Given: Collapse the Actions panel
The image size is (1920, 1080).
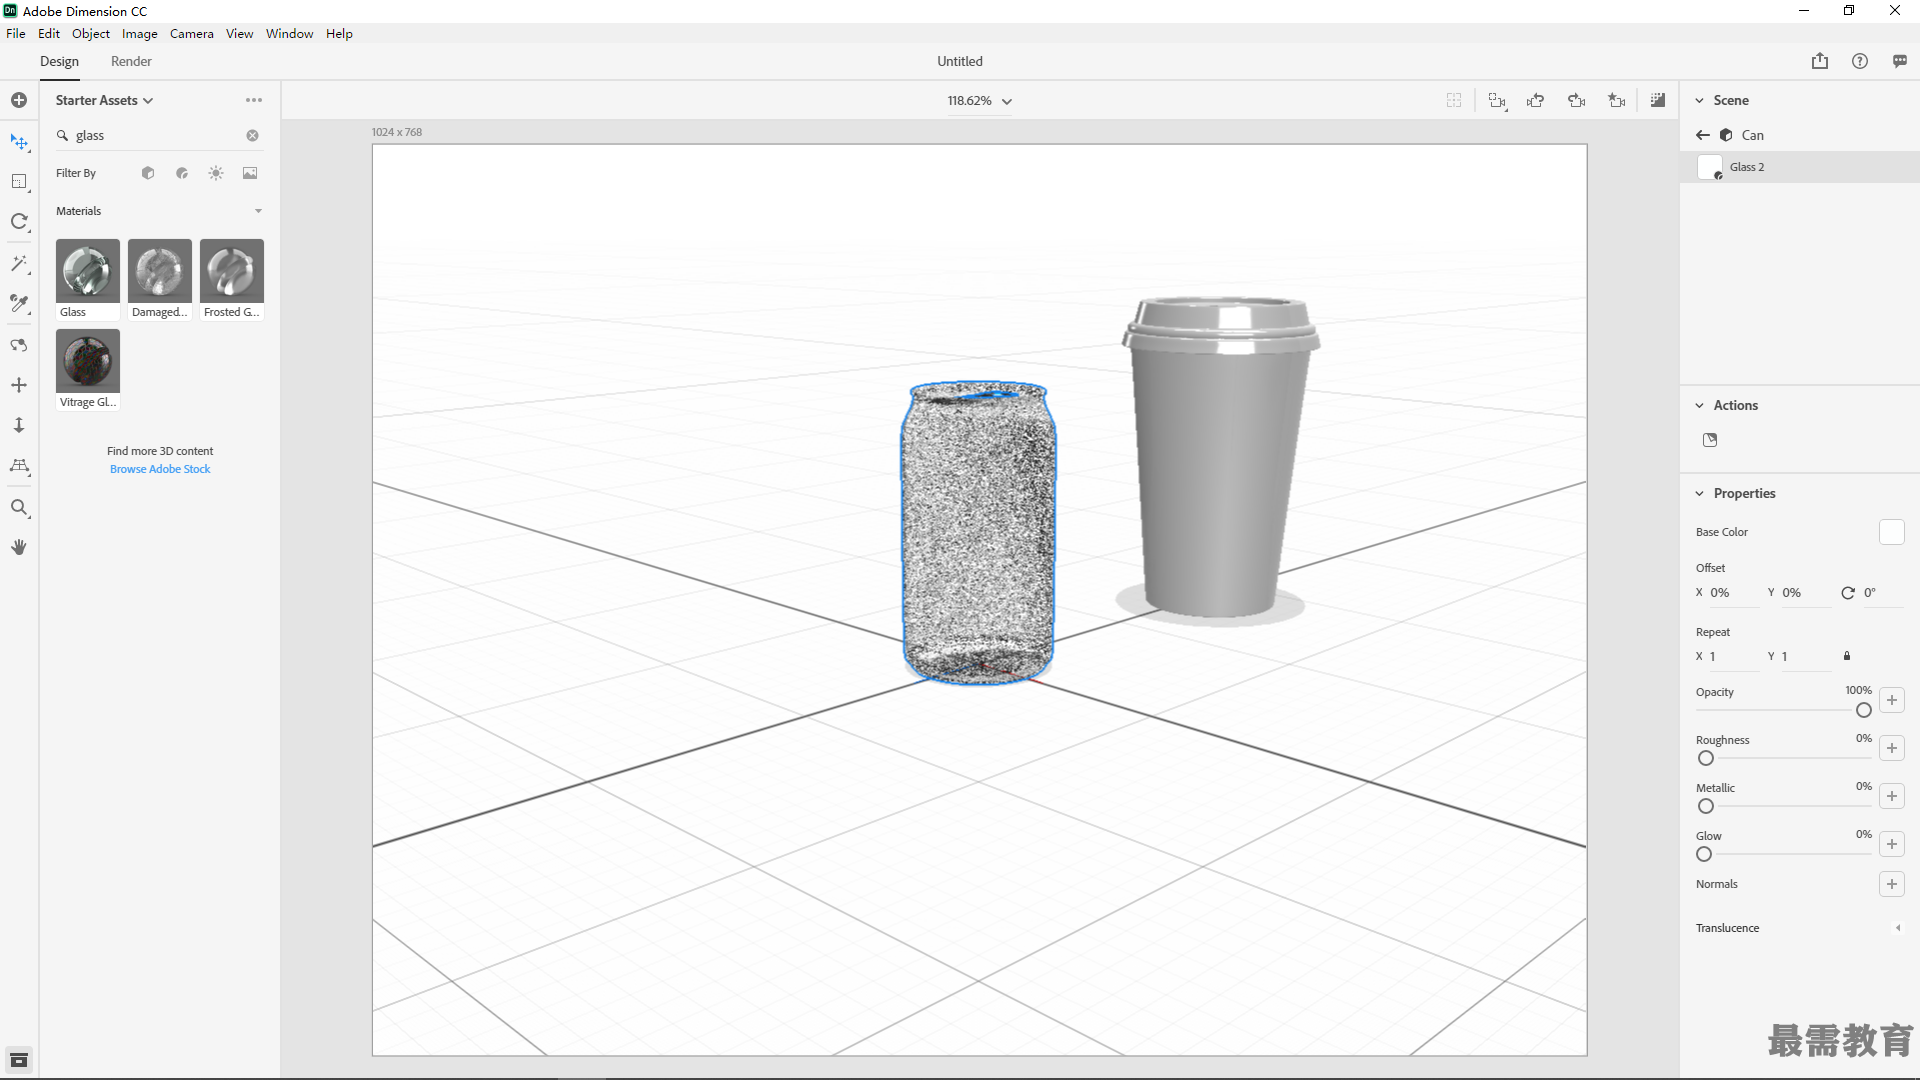Looking at the screenshot, I should (x=1699, y=405).
